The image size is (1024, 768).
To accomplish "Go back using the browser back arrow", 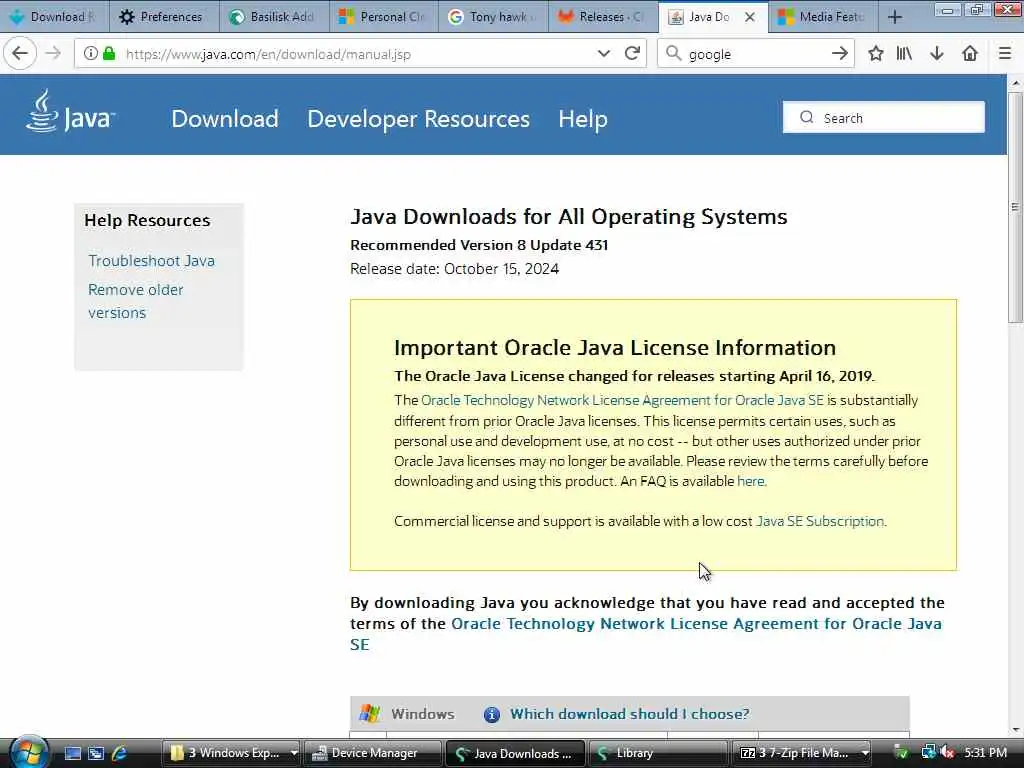I will point(20,53).
